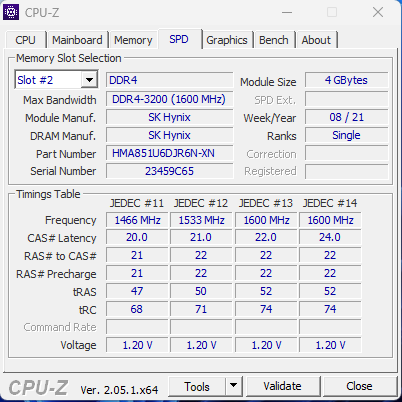Click the Close button at bottom

[x=359, y=386]
